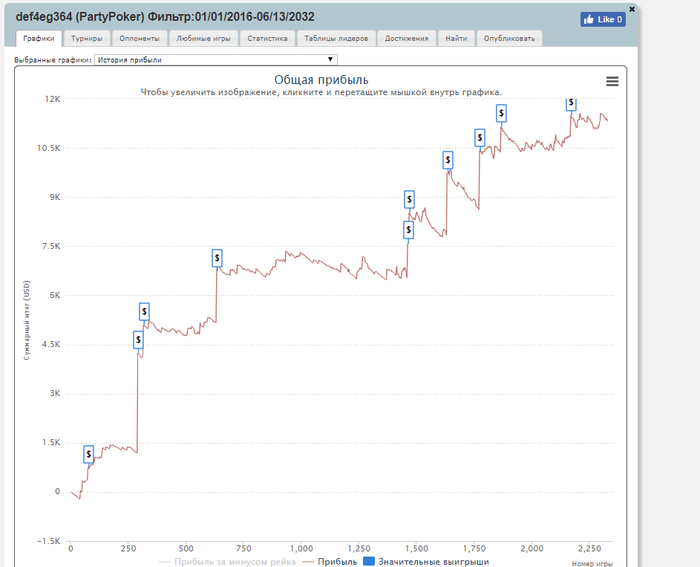Click the $ win marker just below 6K
The height and width of the screenshot is (567, 700).
point(144,312)
